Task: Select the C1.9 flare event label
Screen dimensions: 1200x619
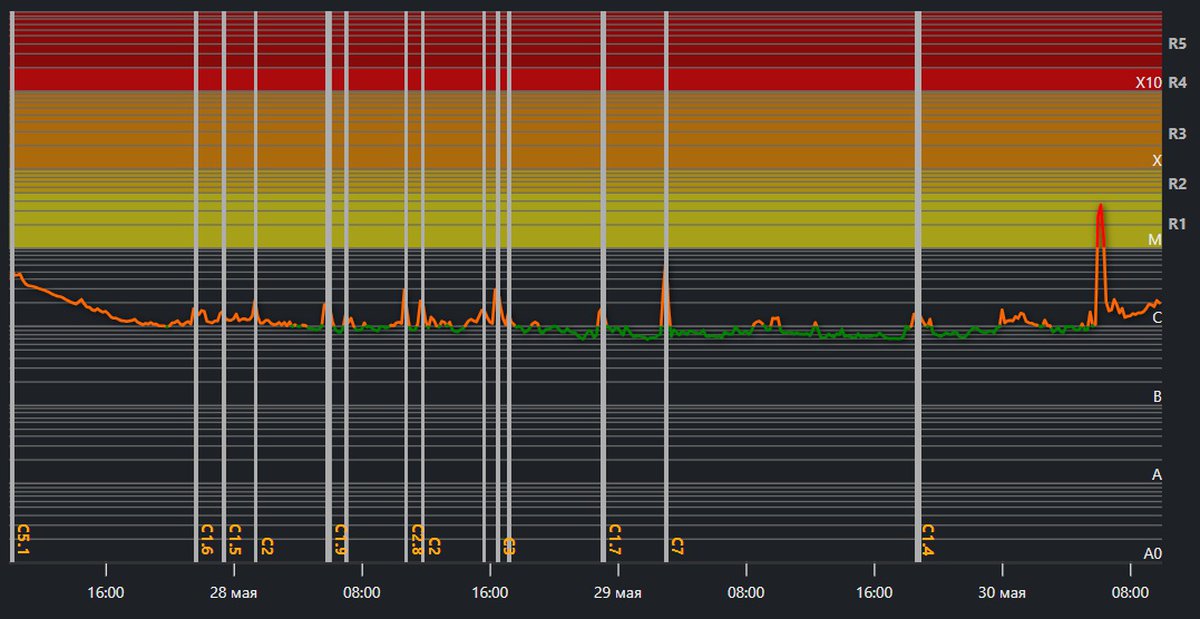Action: tap(340, 540)
